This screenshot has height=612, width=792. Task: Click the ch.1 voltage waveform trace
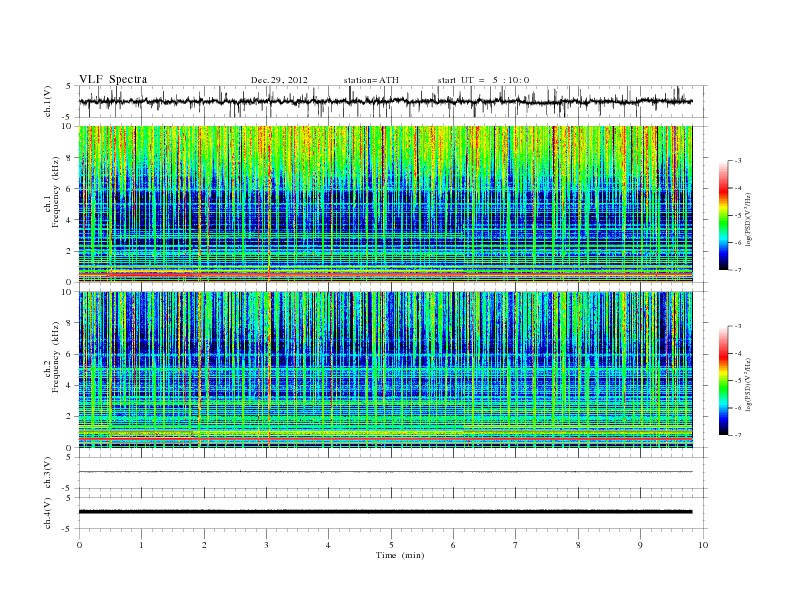click(385, 101)
